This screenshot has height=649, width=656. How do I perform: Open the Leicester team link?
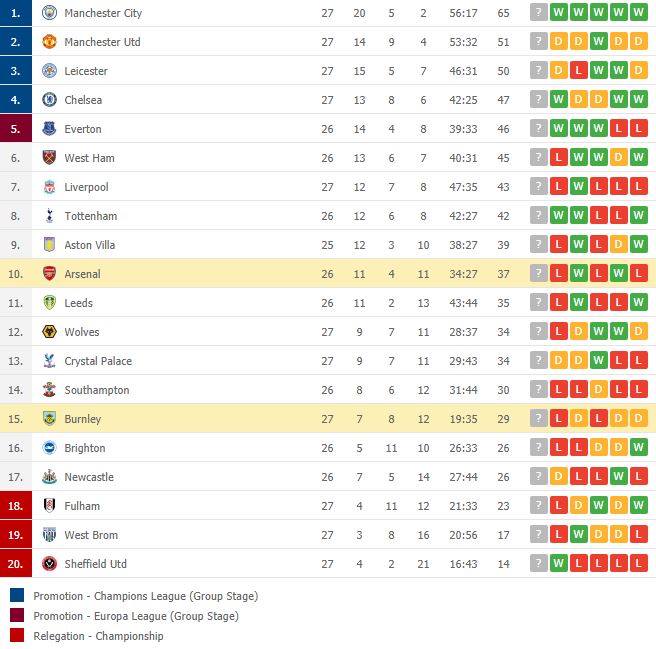[x=86, y=71]
